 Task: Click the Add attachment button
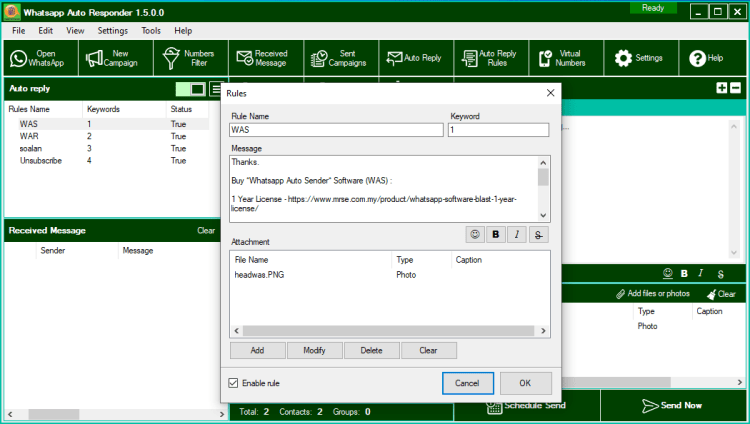coord(257,350)
